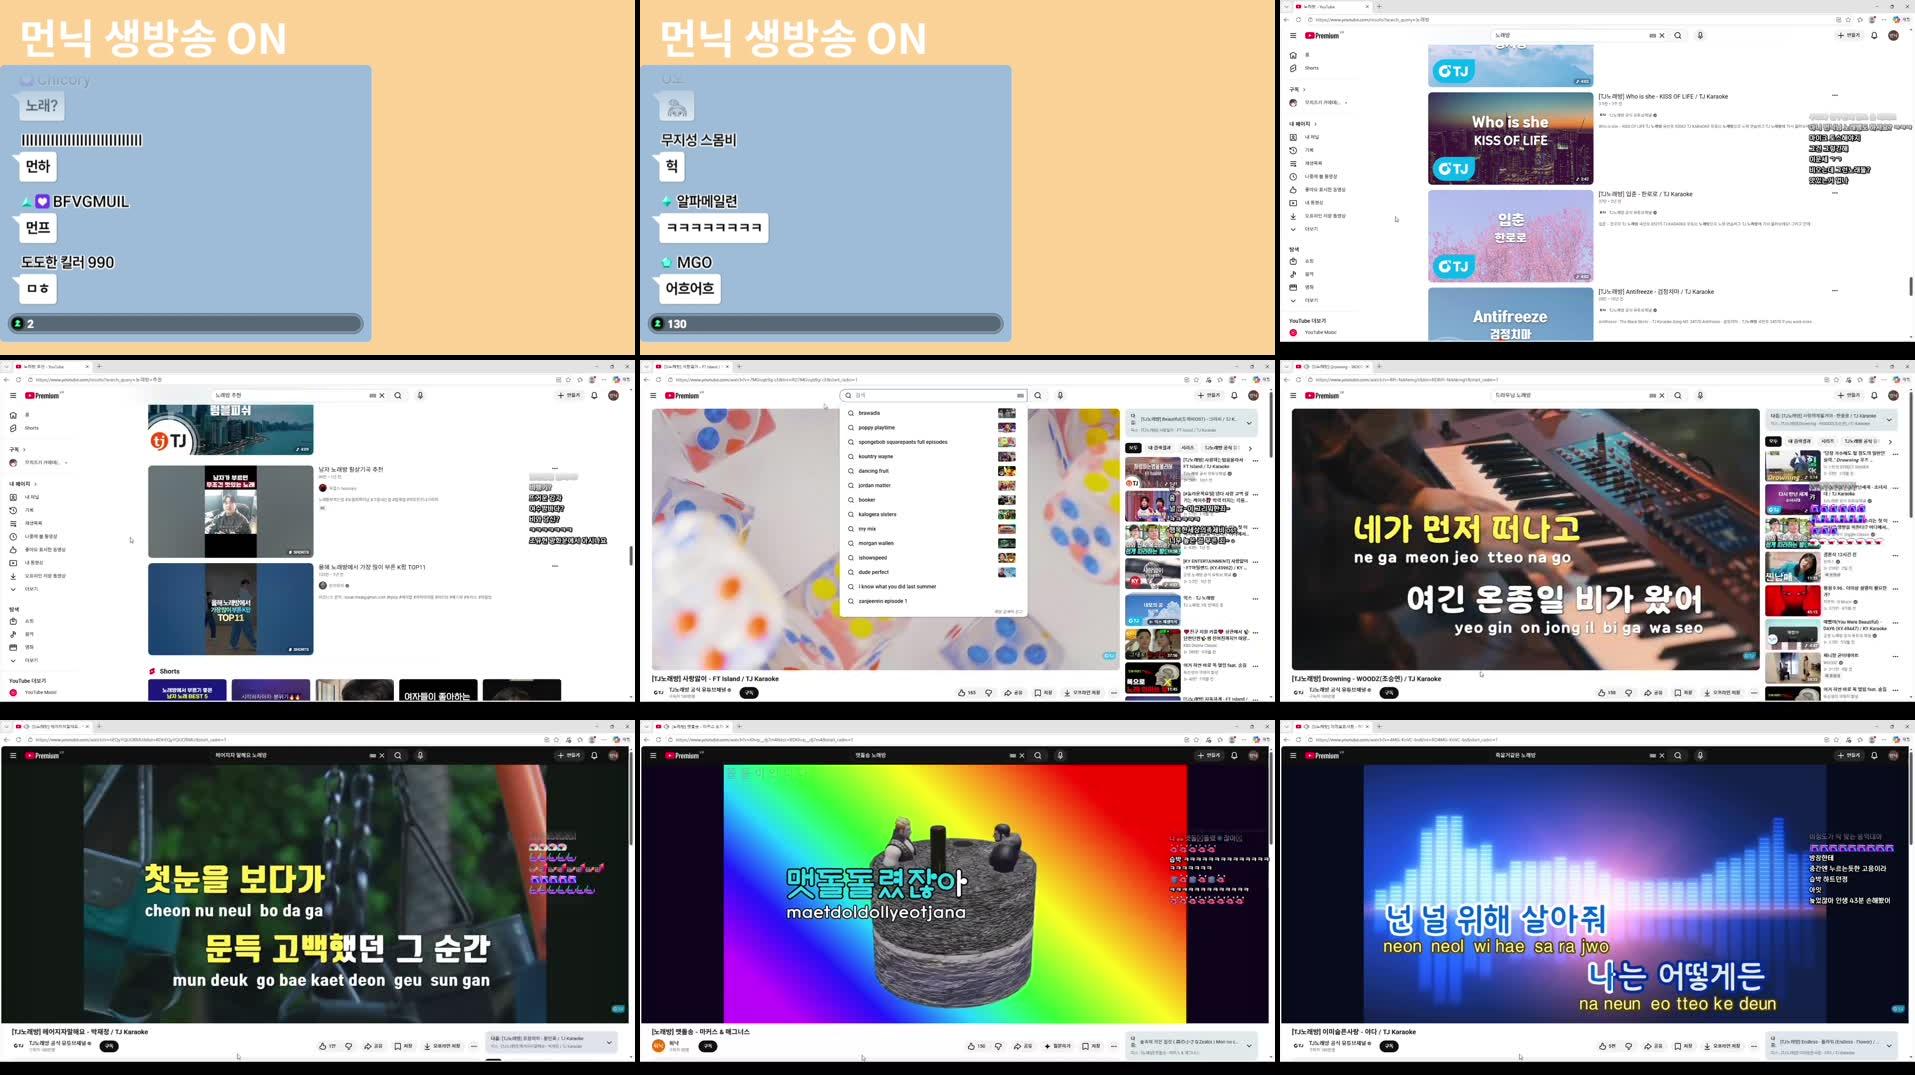Subscribe under 헤어지자 말해요 video

click(x=109, y=1046)
